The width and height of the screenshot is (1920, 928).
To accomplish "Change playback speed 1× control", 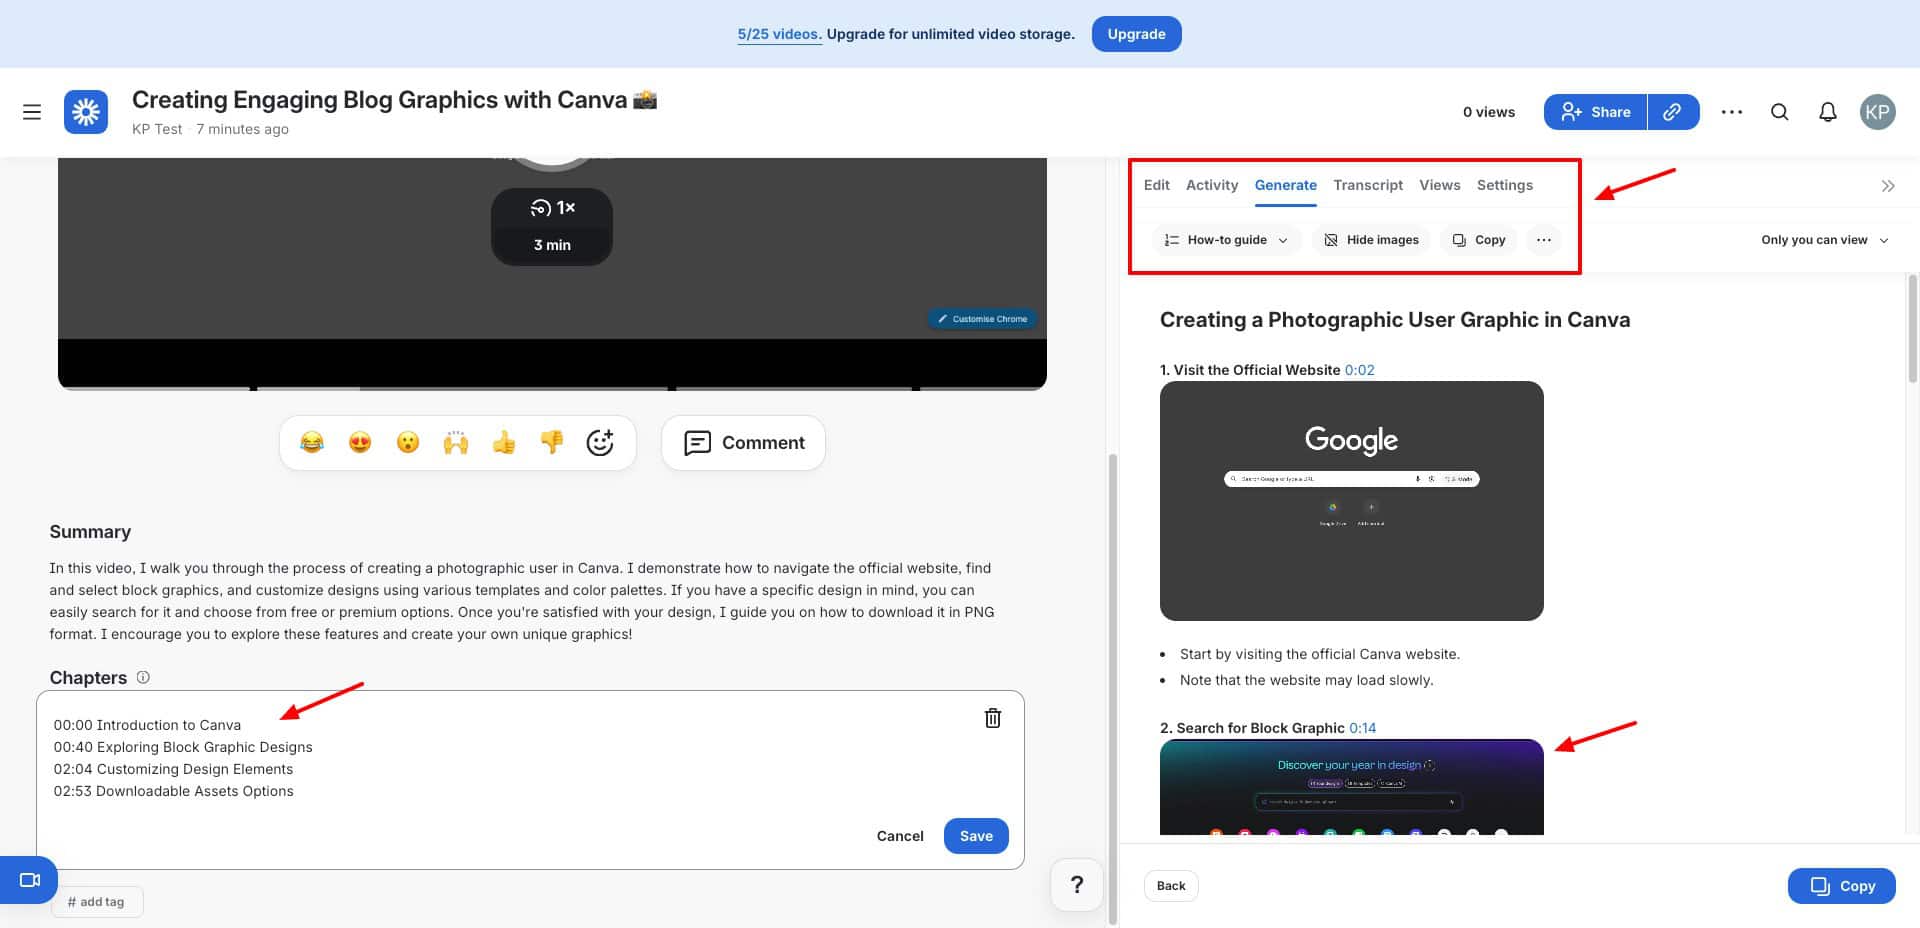I will pyautogui.click(x=552, y=208).
